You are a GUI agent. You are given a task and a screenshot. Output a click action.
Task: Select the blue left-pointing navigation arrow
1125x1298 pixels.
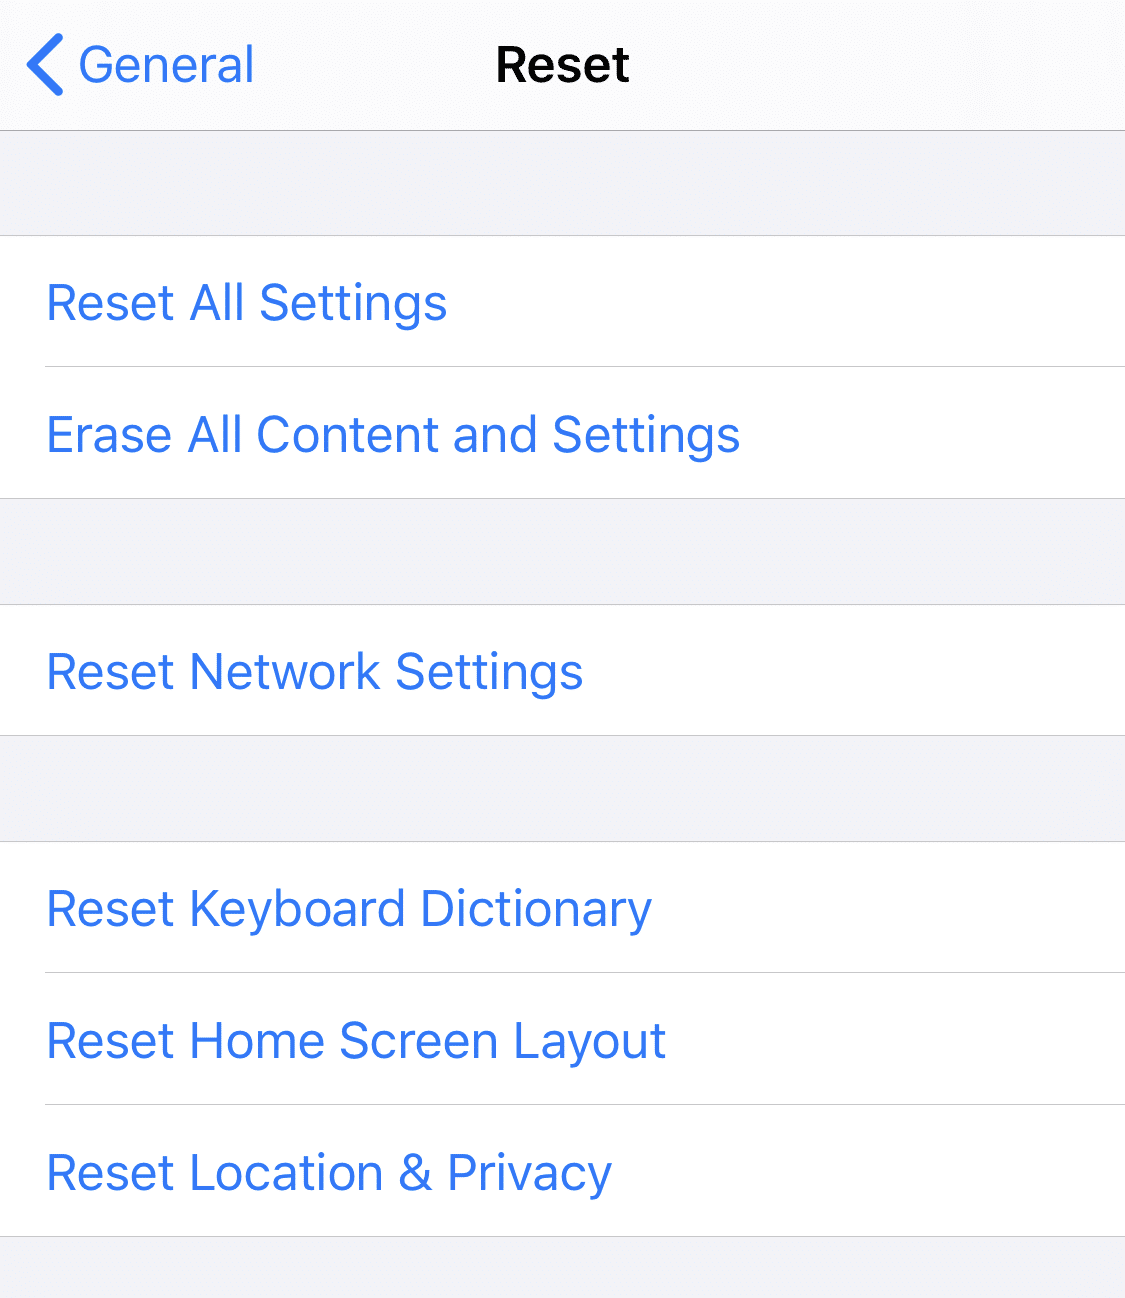pos(44,64)
